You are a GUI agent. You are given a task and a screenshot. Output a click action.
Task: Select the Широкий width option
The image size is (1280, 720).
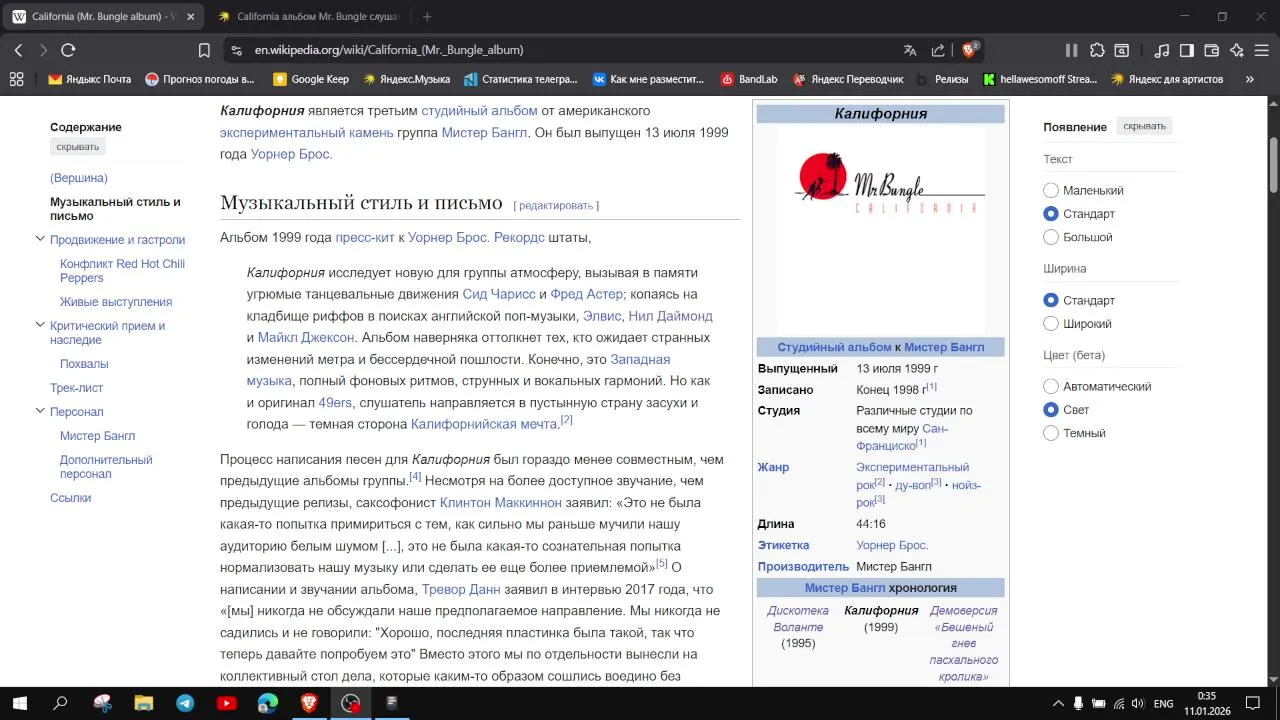(1051, 324)
